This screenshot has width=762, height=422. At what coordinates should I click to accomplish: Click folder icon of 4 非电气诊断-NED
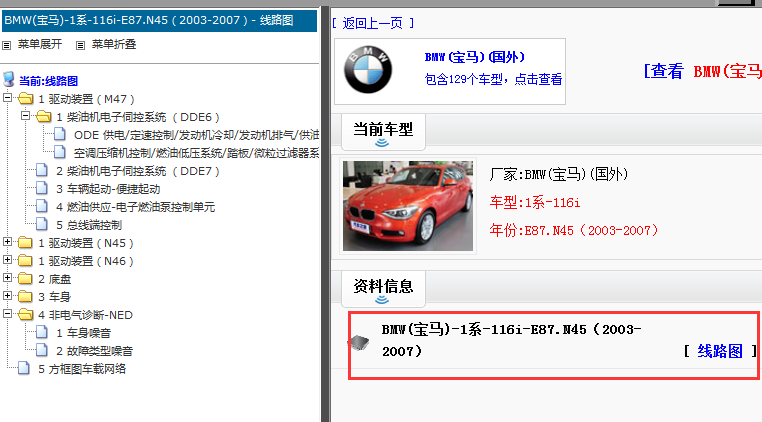point(25,315)
